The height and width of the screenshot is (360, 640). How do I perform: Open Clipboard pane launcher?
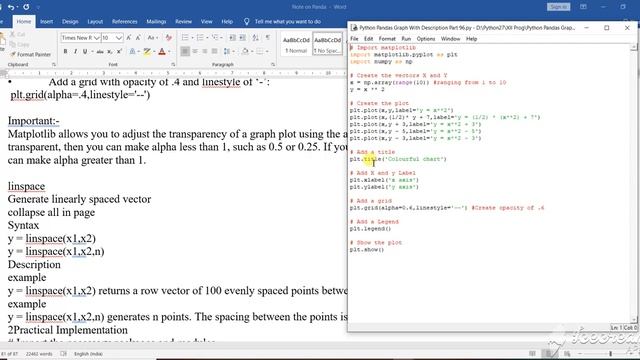pos(53,64)
